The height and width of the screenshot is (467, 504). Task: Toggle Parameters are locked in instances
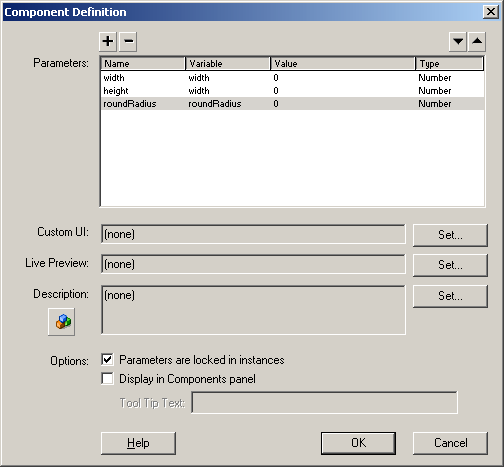click(107, 360)
